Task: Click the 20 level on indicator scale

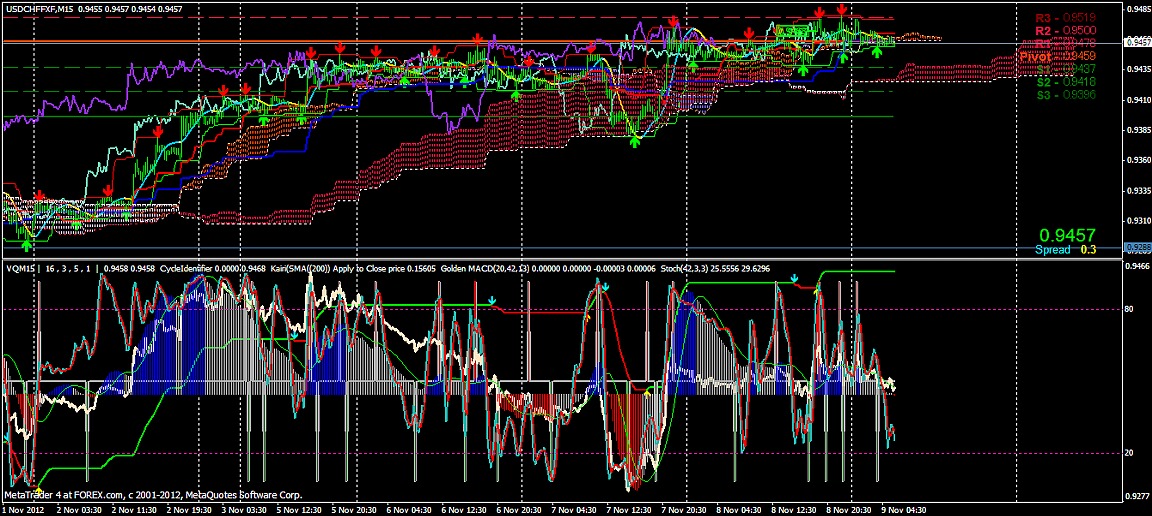Action: 1130,453
